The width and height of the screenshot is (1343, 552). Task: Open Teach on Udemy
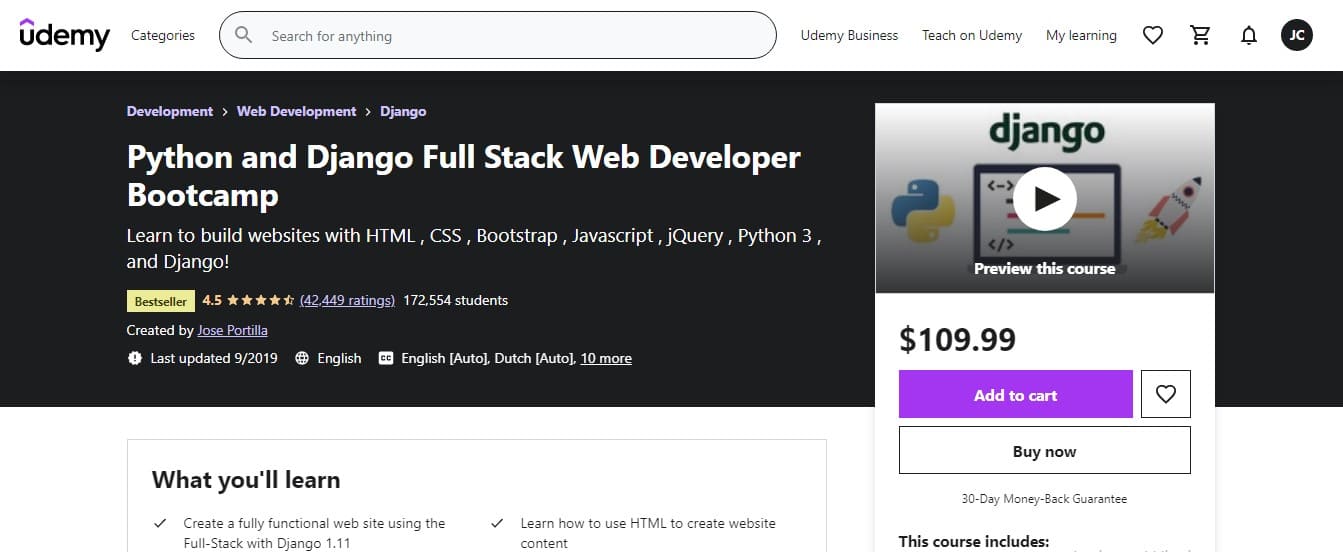972,35
